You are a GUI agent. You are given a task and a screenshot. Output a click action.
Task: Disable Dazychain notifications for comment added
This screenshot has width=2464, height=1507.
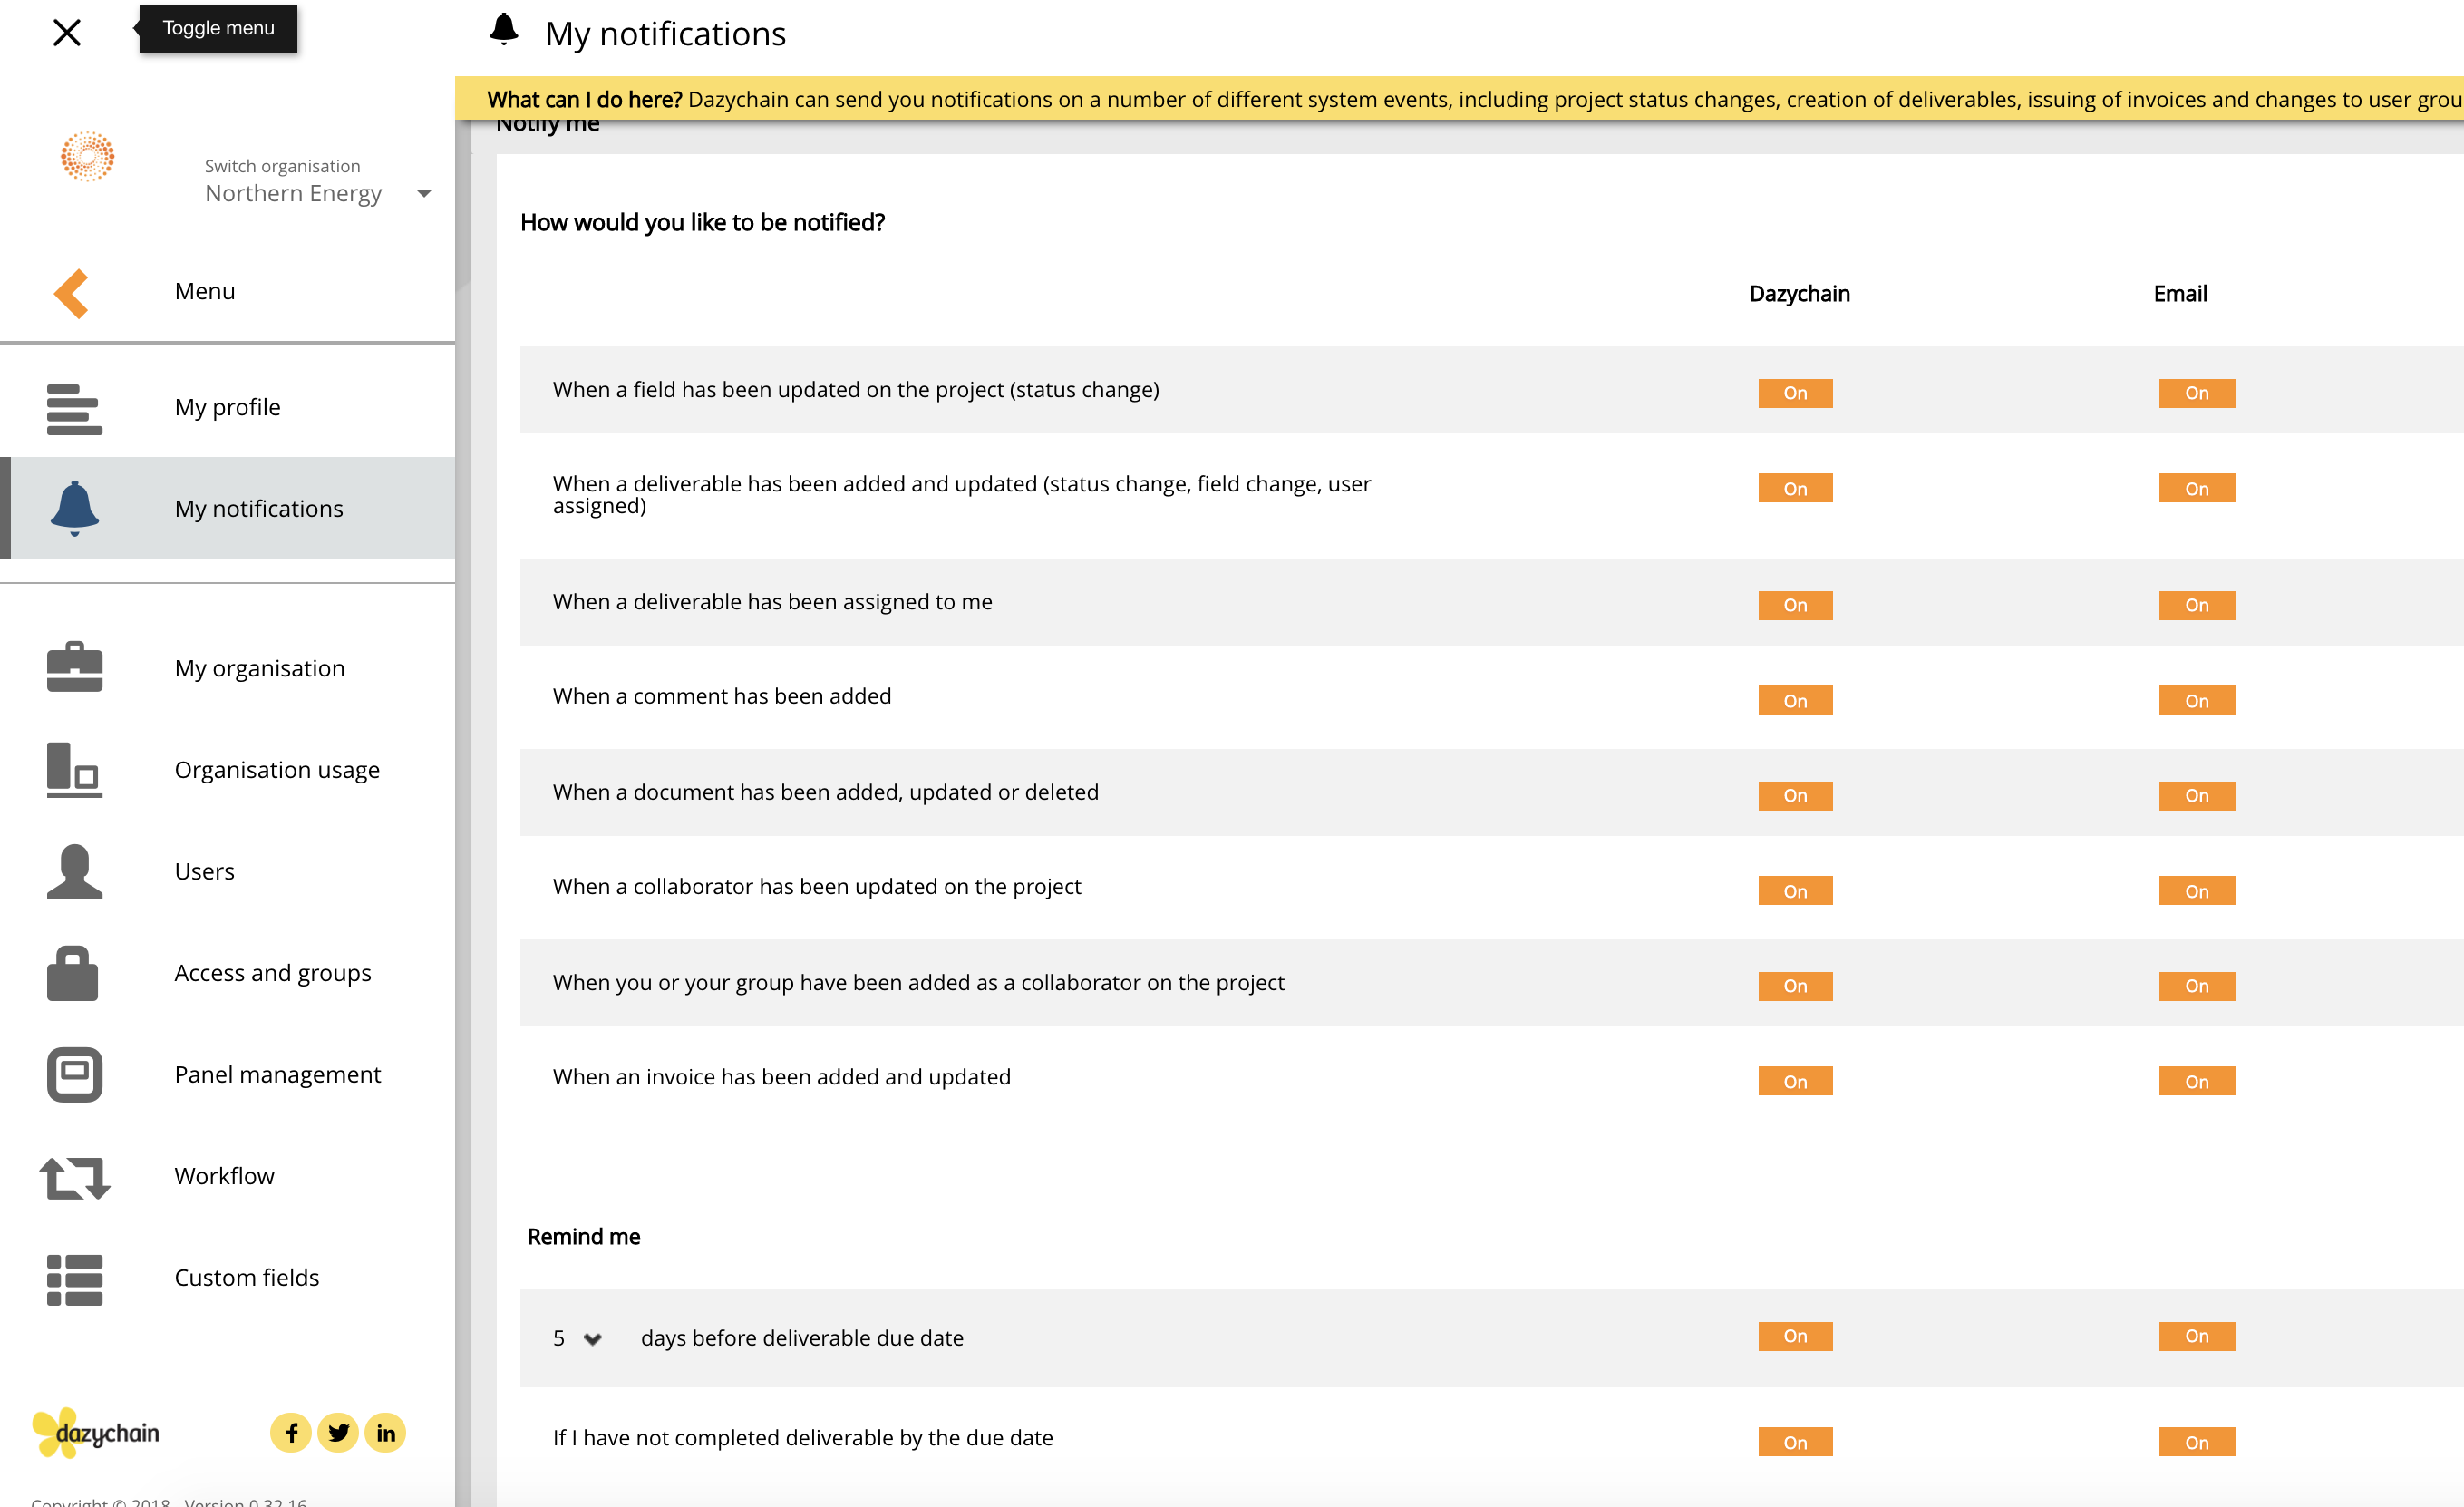click(x=1795, y=700)
